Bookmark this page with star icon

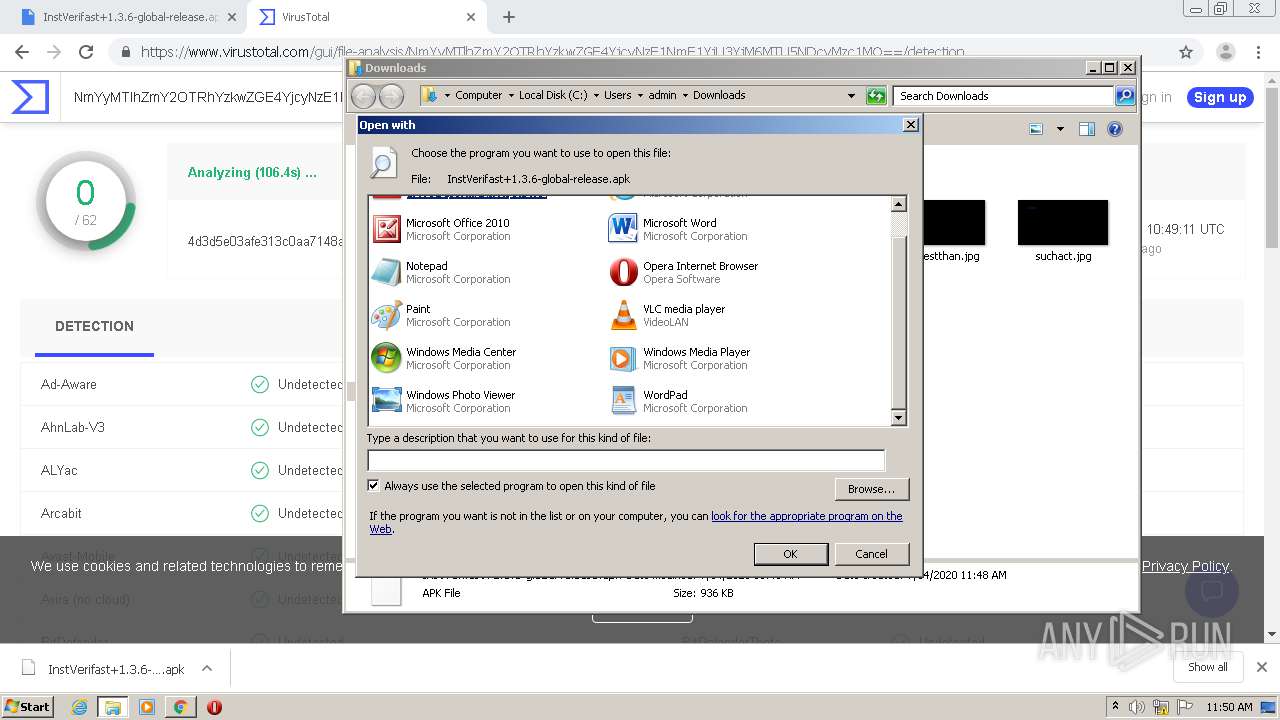[1186, 52]
